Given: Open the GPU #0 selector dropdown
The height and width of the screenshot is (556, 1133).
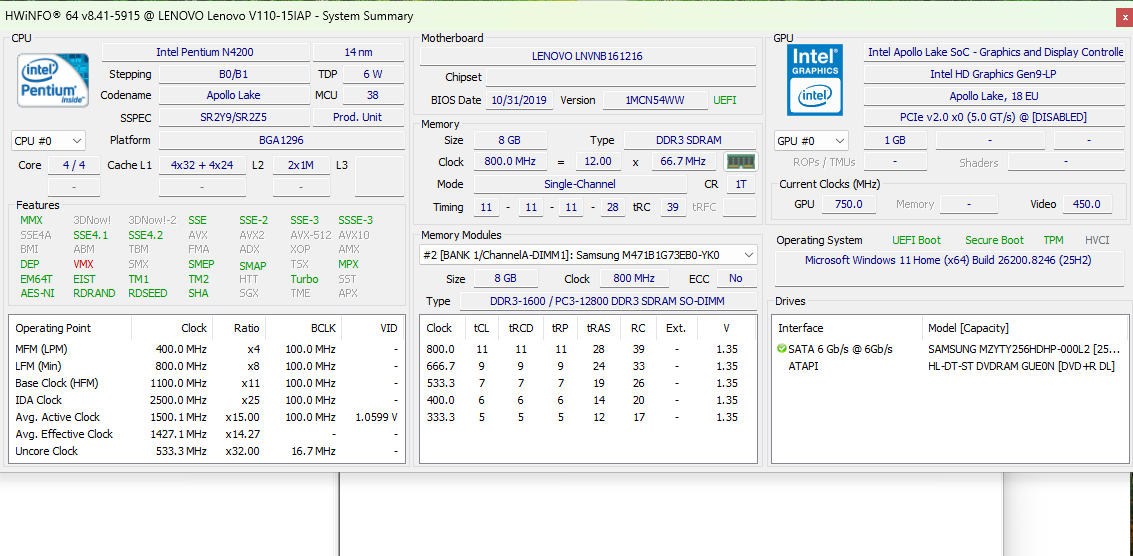Looking at the screenshot, I should tap(811, 140).
